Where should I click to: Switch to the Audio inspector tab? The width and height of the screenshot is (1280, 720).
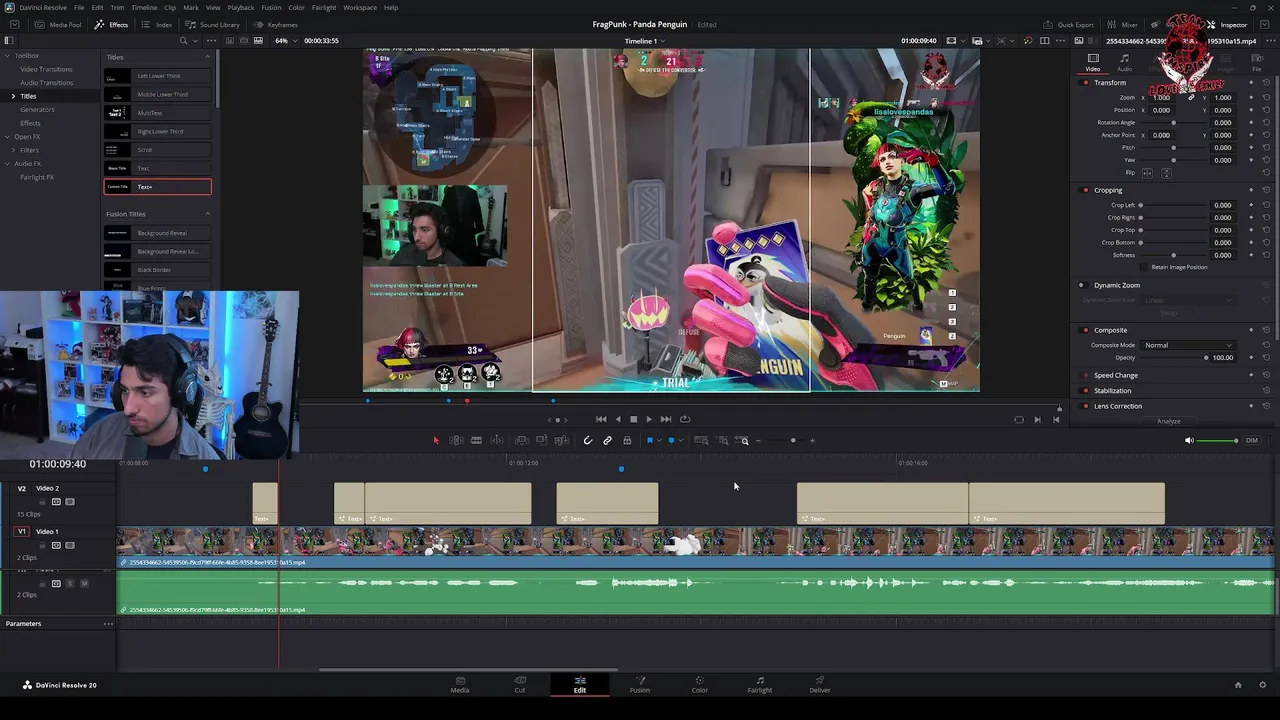[1125, 62]
